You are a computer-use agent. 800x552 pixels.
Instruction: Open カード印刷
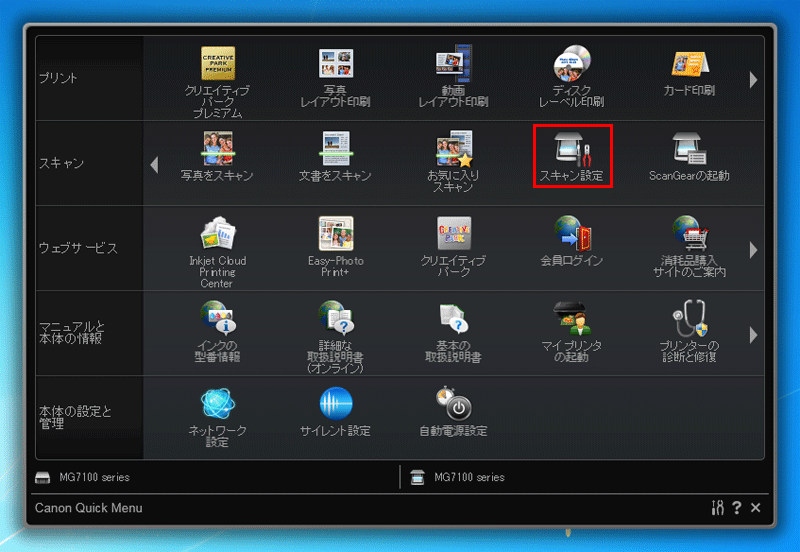tap(689, 73)
